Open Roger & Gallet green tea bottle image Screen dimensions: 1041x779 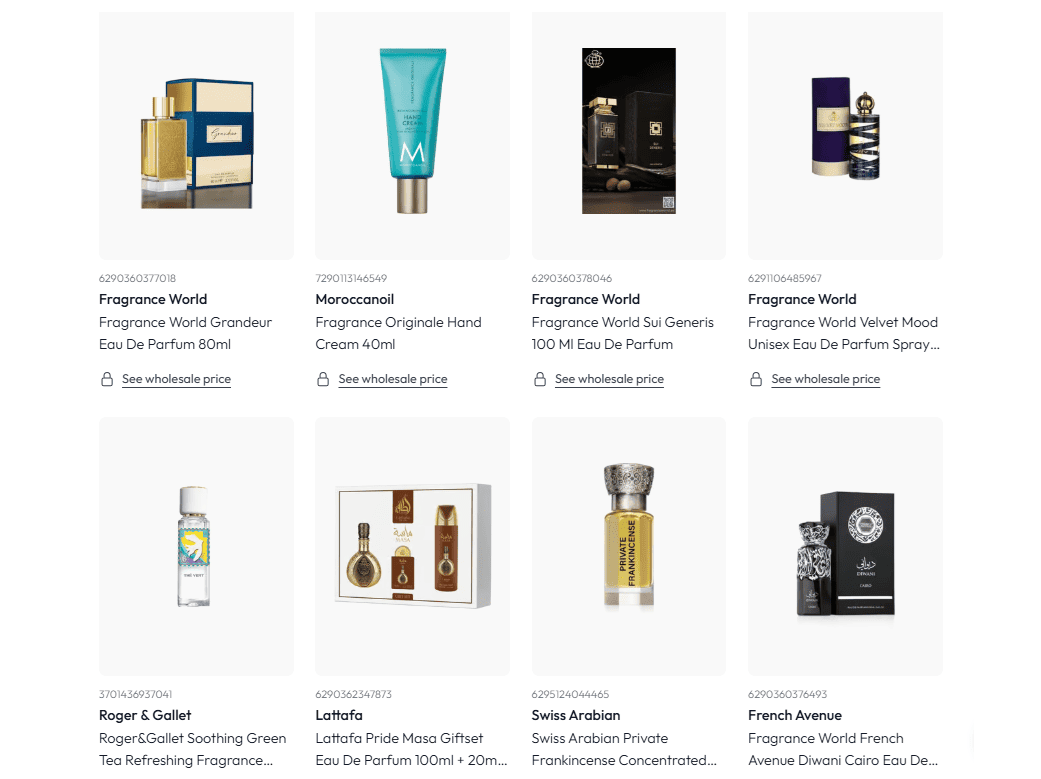pyautogui.click(x=197, y=547)
